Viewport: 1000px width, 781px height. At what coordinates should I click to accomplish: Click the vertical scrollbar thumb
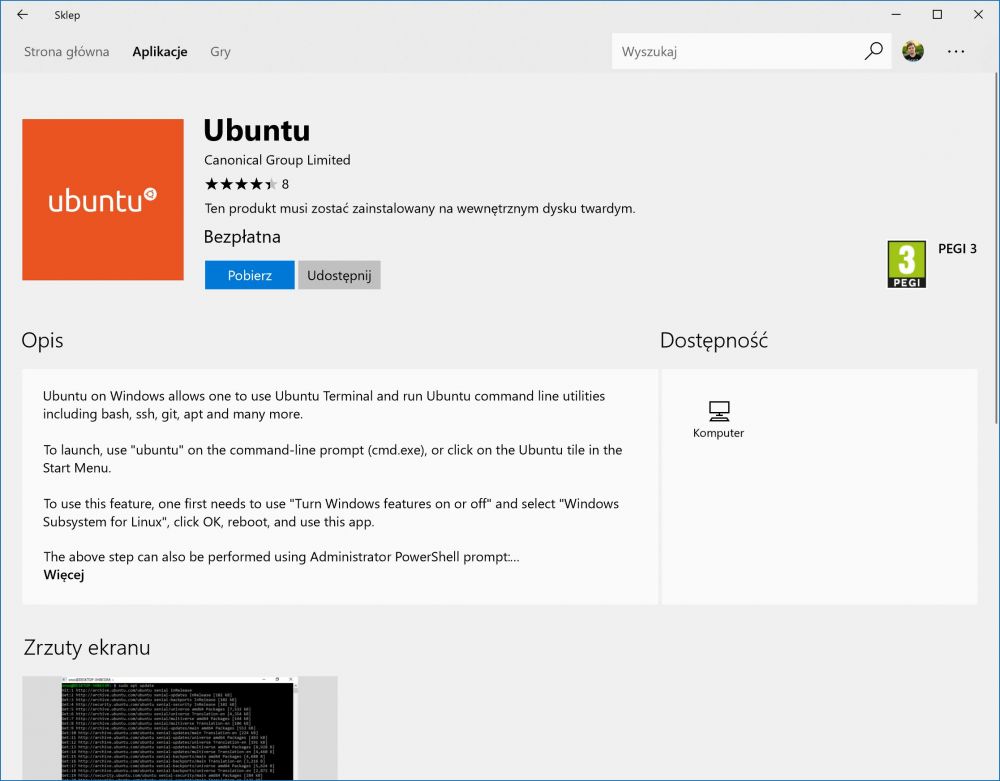coord(996,249)
